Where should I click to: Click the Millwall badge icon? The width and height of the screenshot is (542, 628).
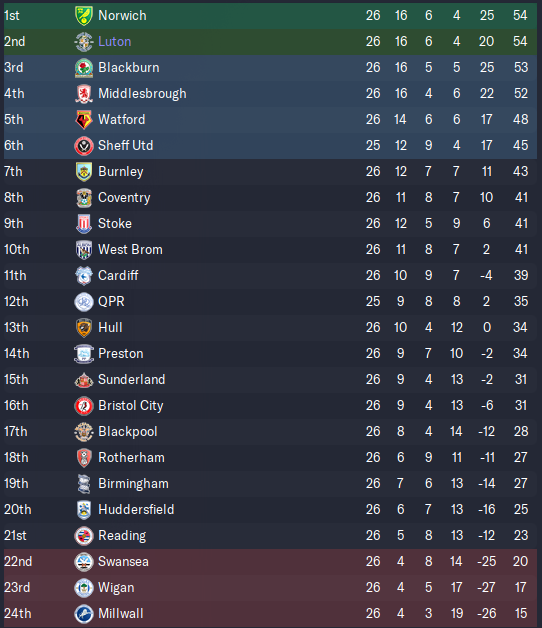pyautogui.click(x=84, y=614)
